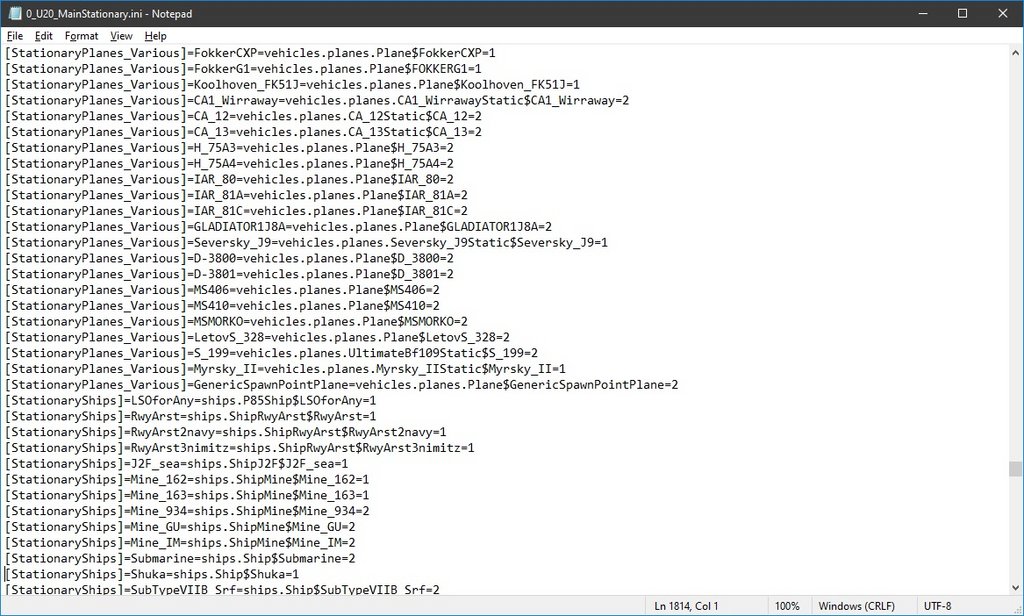
Task: Click the RwyArst=ships line
Action: point(191,416)
